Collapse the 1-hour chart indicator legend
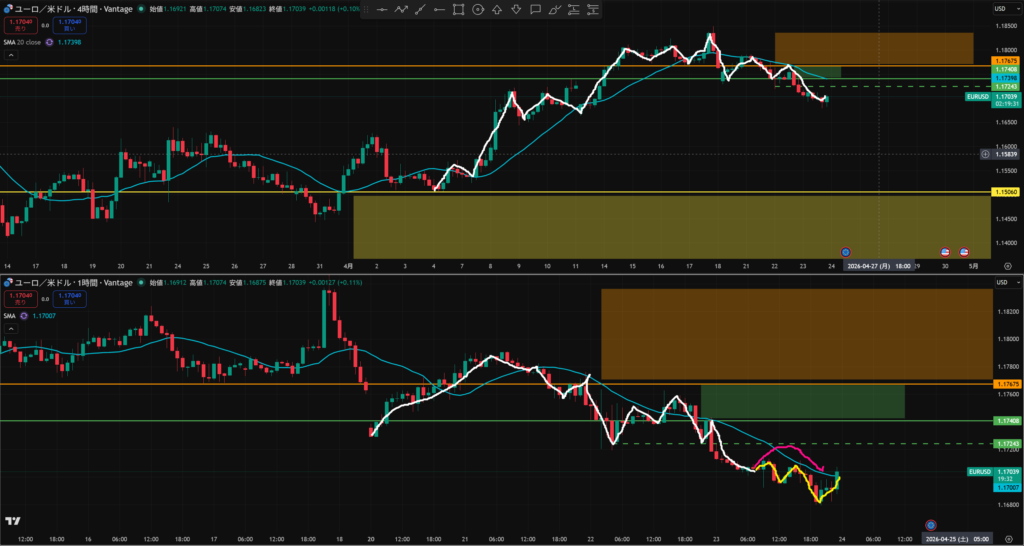The height and width of the screenshot is (546, 1024). [x=9, y=328]
